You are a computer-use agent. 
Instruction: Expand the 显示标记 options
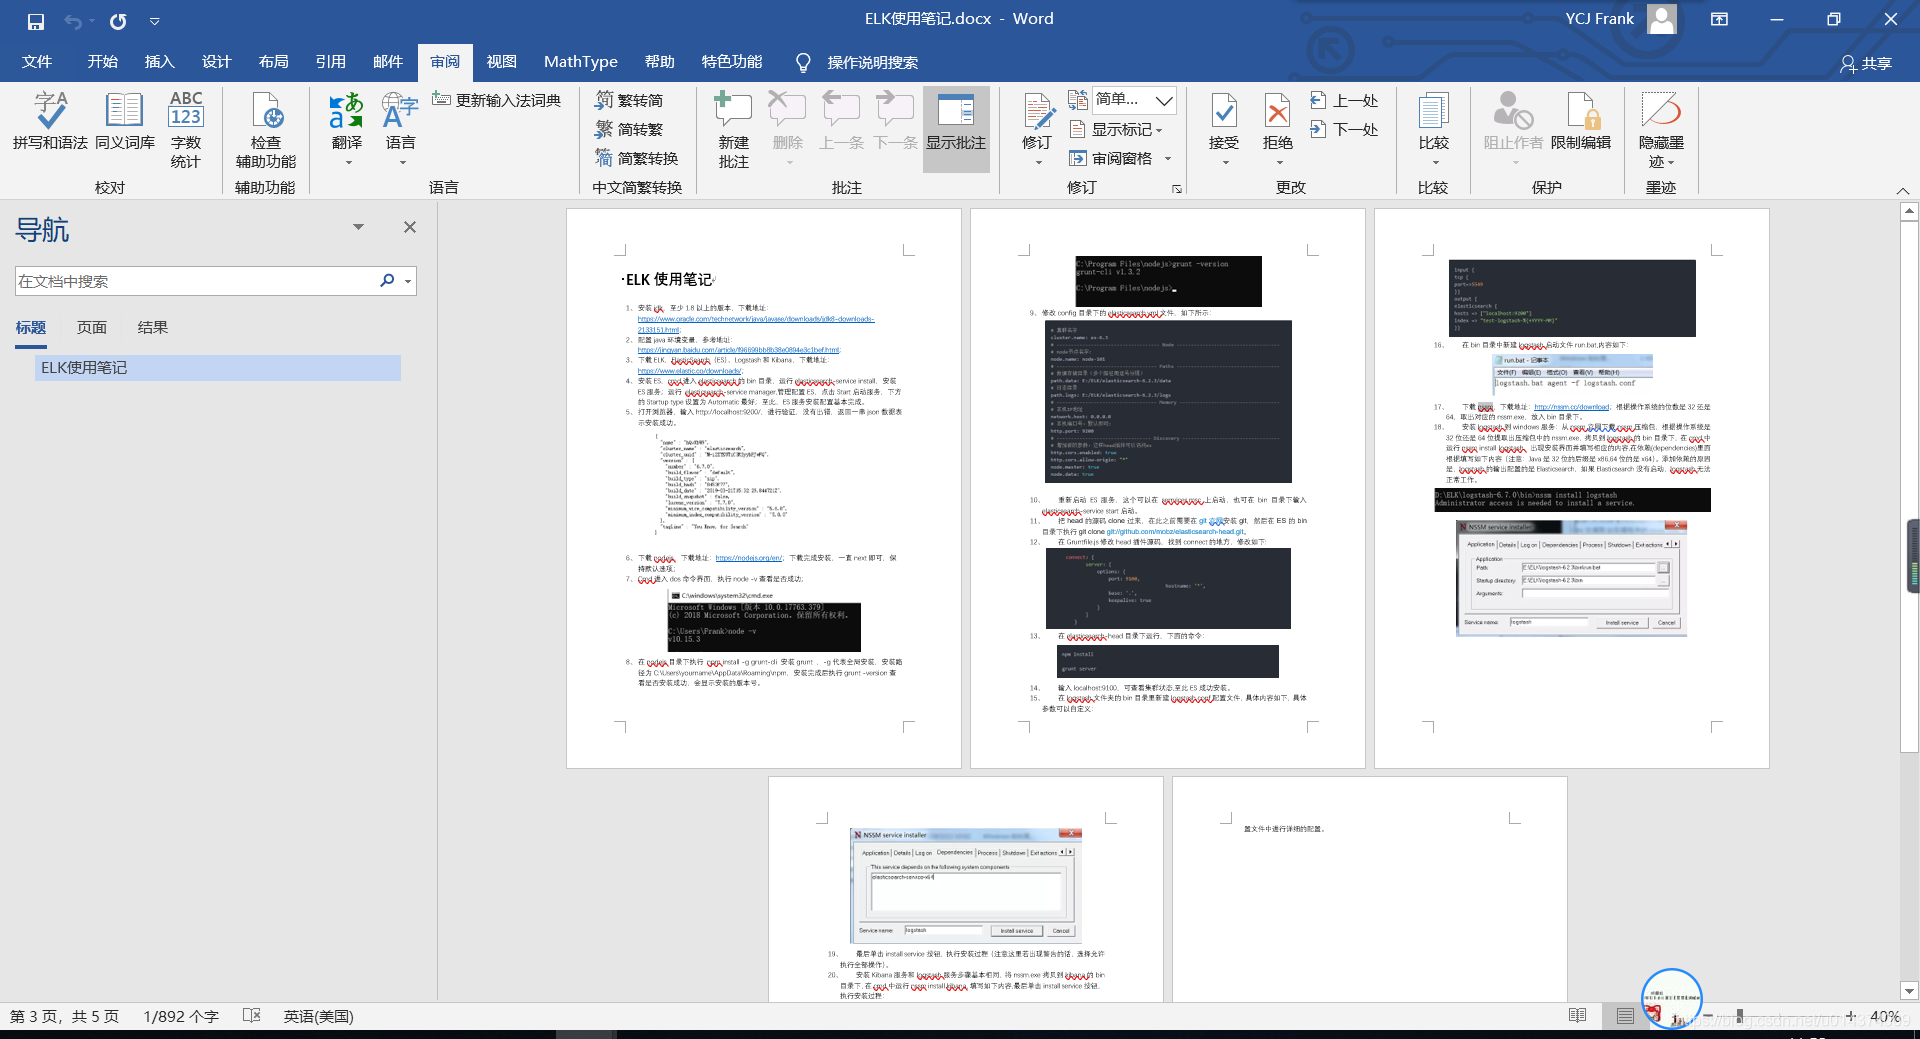coord(1117,129)
